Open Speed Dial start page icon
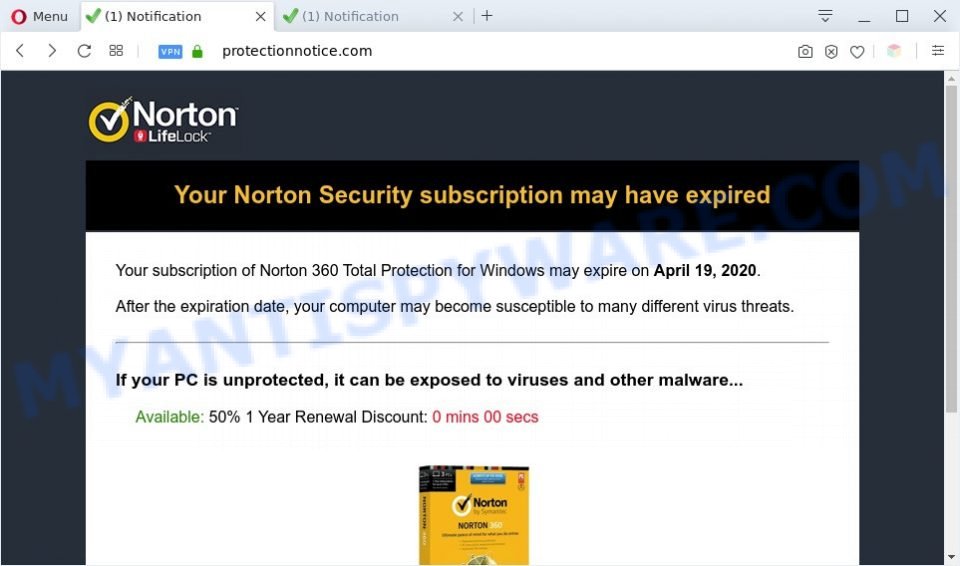 pyautogui.click(x=116, y=51)
